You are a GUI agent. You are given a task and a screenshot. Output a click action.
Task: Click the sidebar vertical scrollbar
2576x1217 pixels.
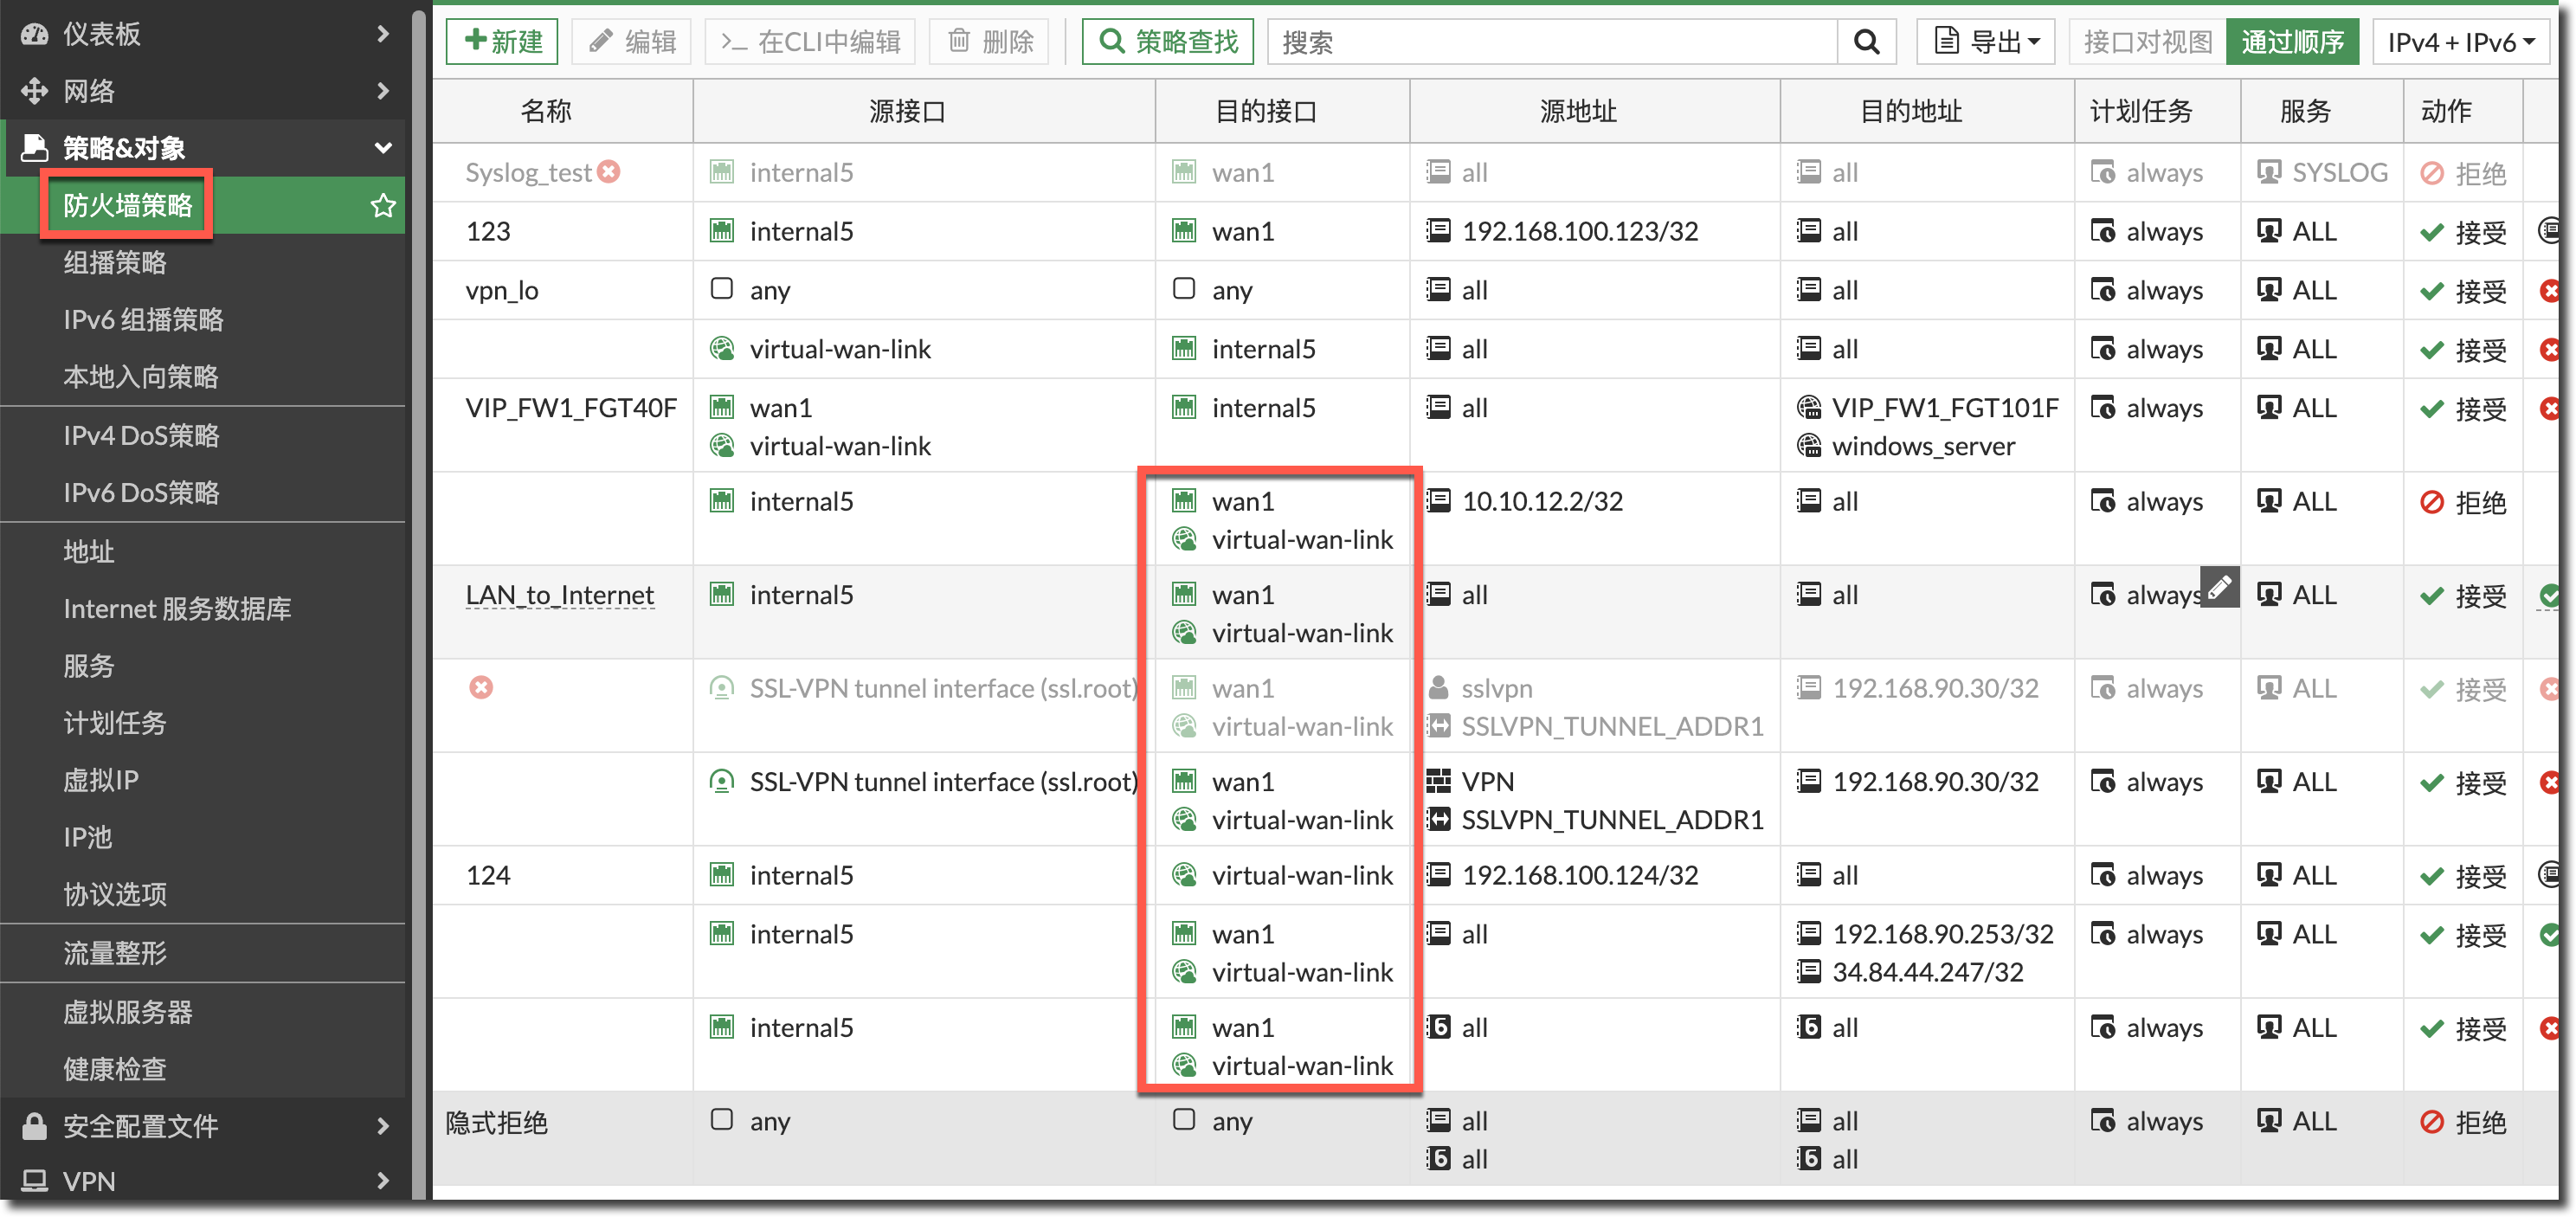coord(419,600)
